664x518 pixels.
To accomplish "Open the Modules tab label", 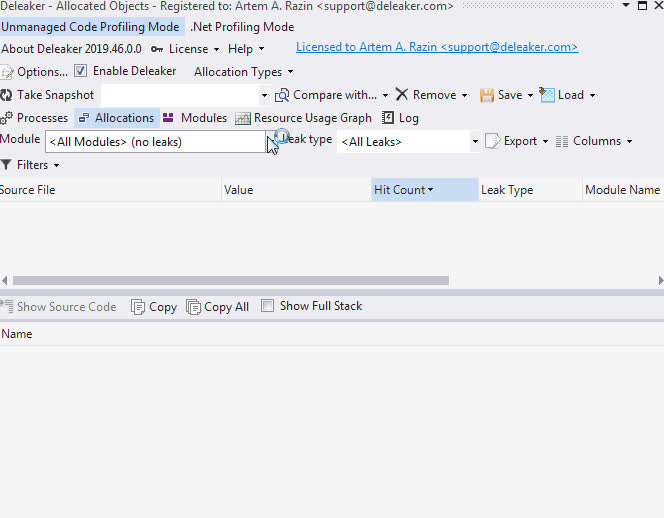I will pyautogui.click(x=204, y=118).
